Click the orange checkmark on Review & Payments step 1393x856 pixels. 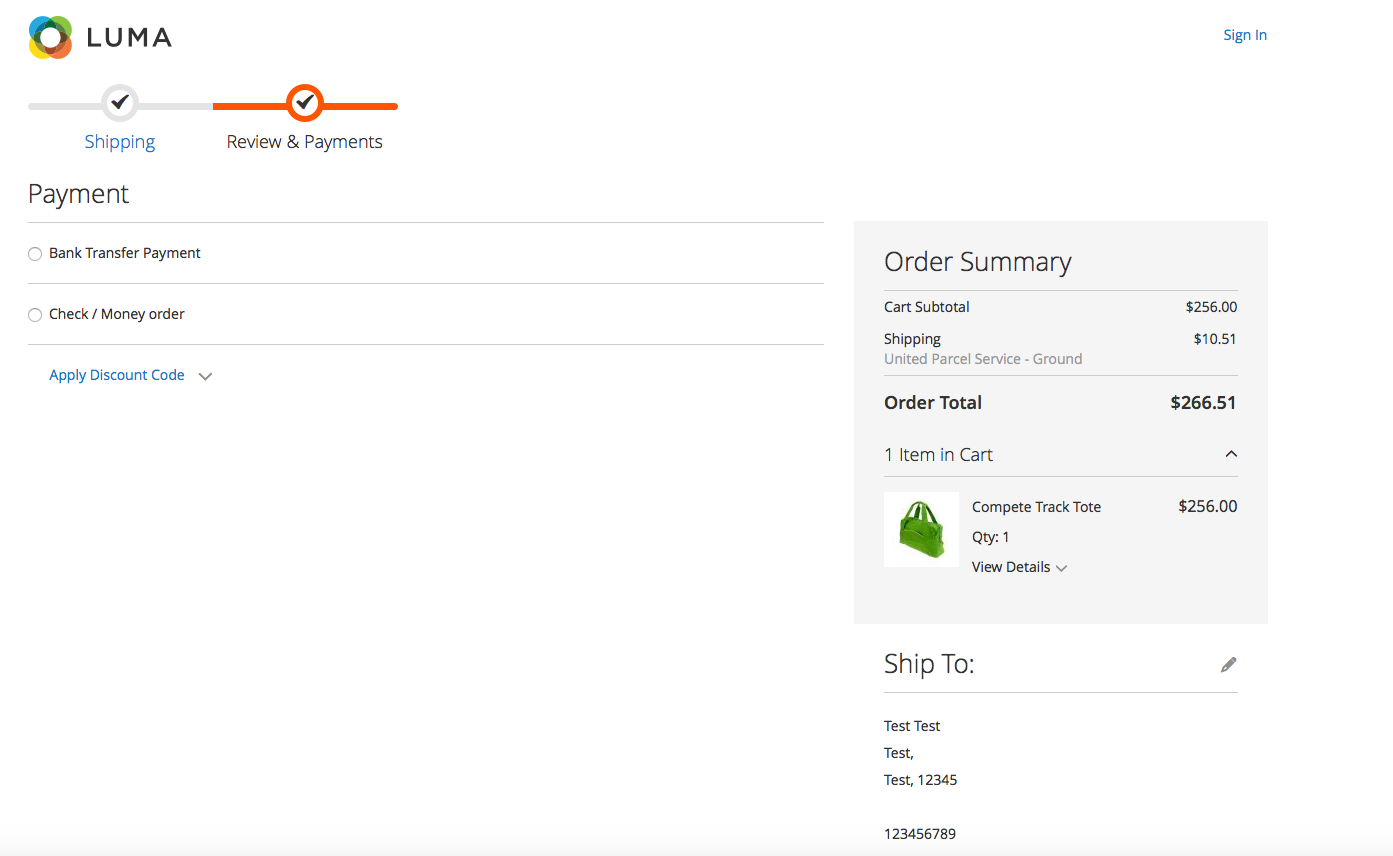coord(304,102)
